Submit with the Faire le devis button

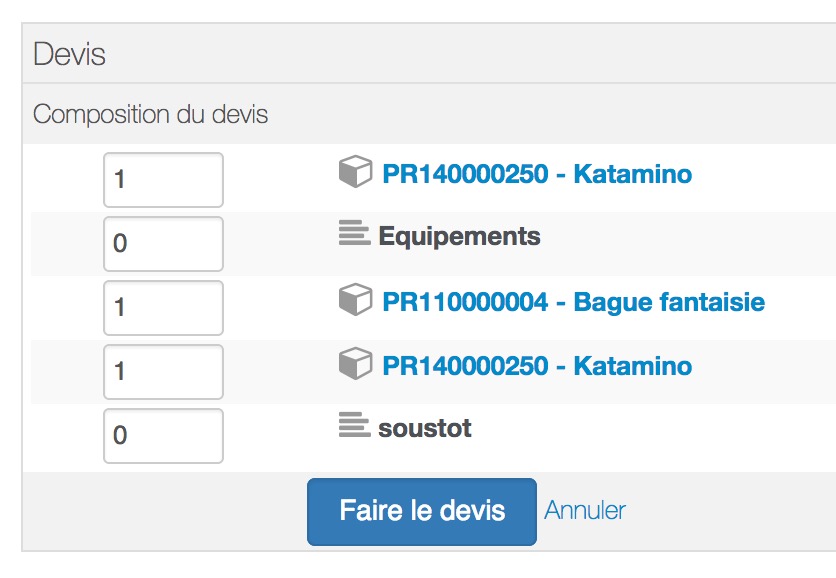click(422, 512)
